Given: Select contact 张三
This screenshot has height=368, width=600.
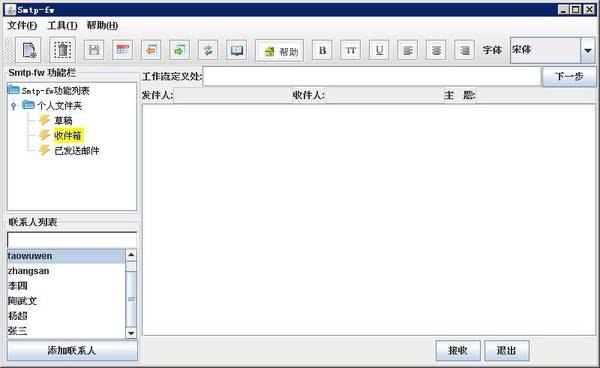Looking at the screenshot, I should (x=66, y=331).
